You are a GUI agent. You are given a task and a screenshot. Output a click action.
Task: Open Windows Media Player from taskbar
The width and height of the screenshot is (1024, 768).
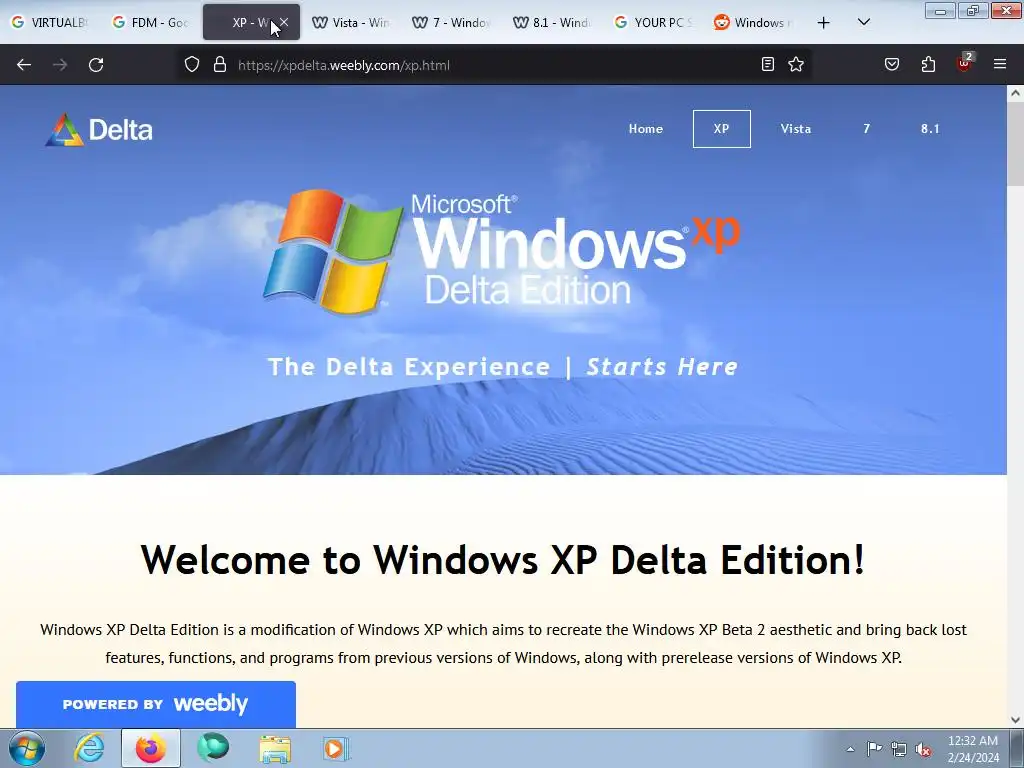click(x=336, y=748)
